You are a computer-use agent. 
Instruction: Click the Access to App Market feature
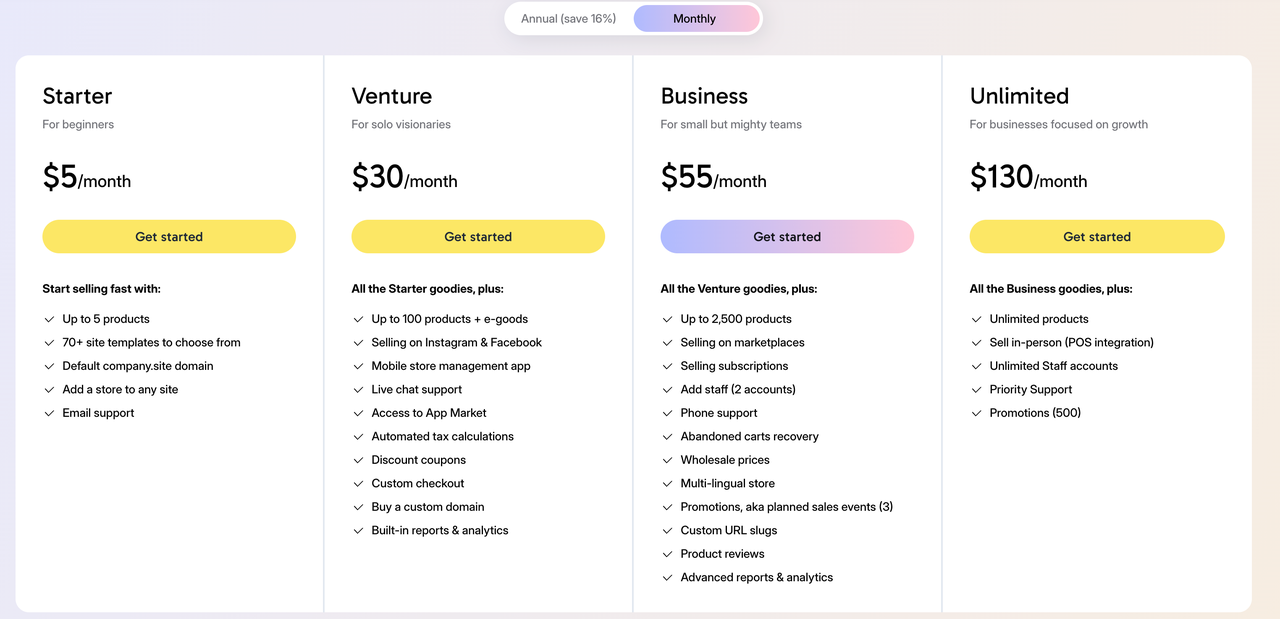click(x=429, y=413)
